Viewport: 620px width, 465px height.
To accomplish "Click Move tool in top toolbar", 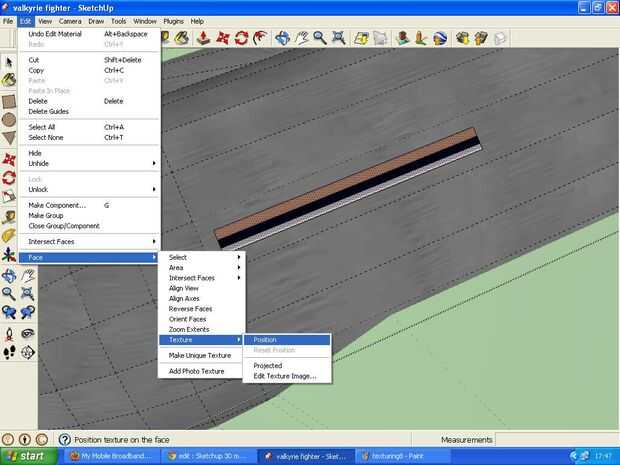I will [x=222, y=38].
